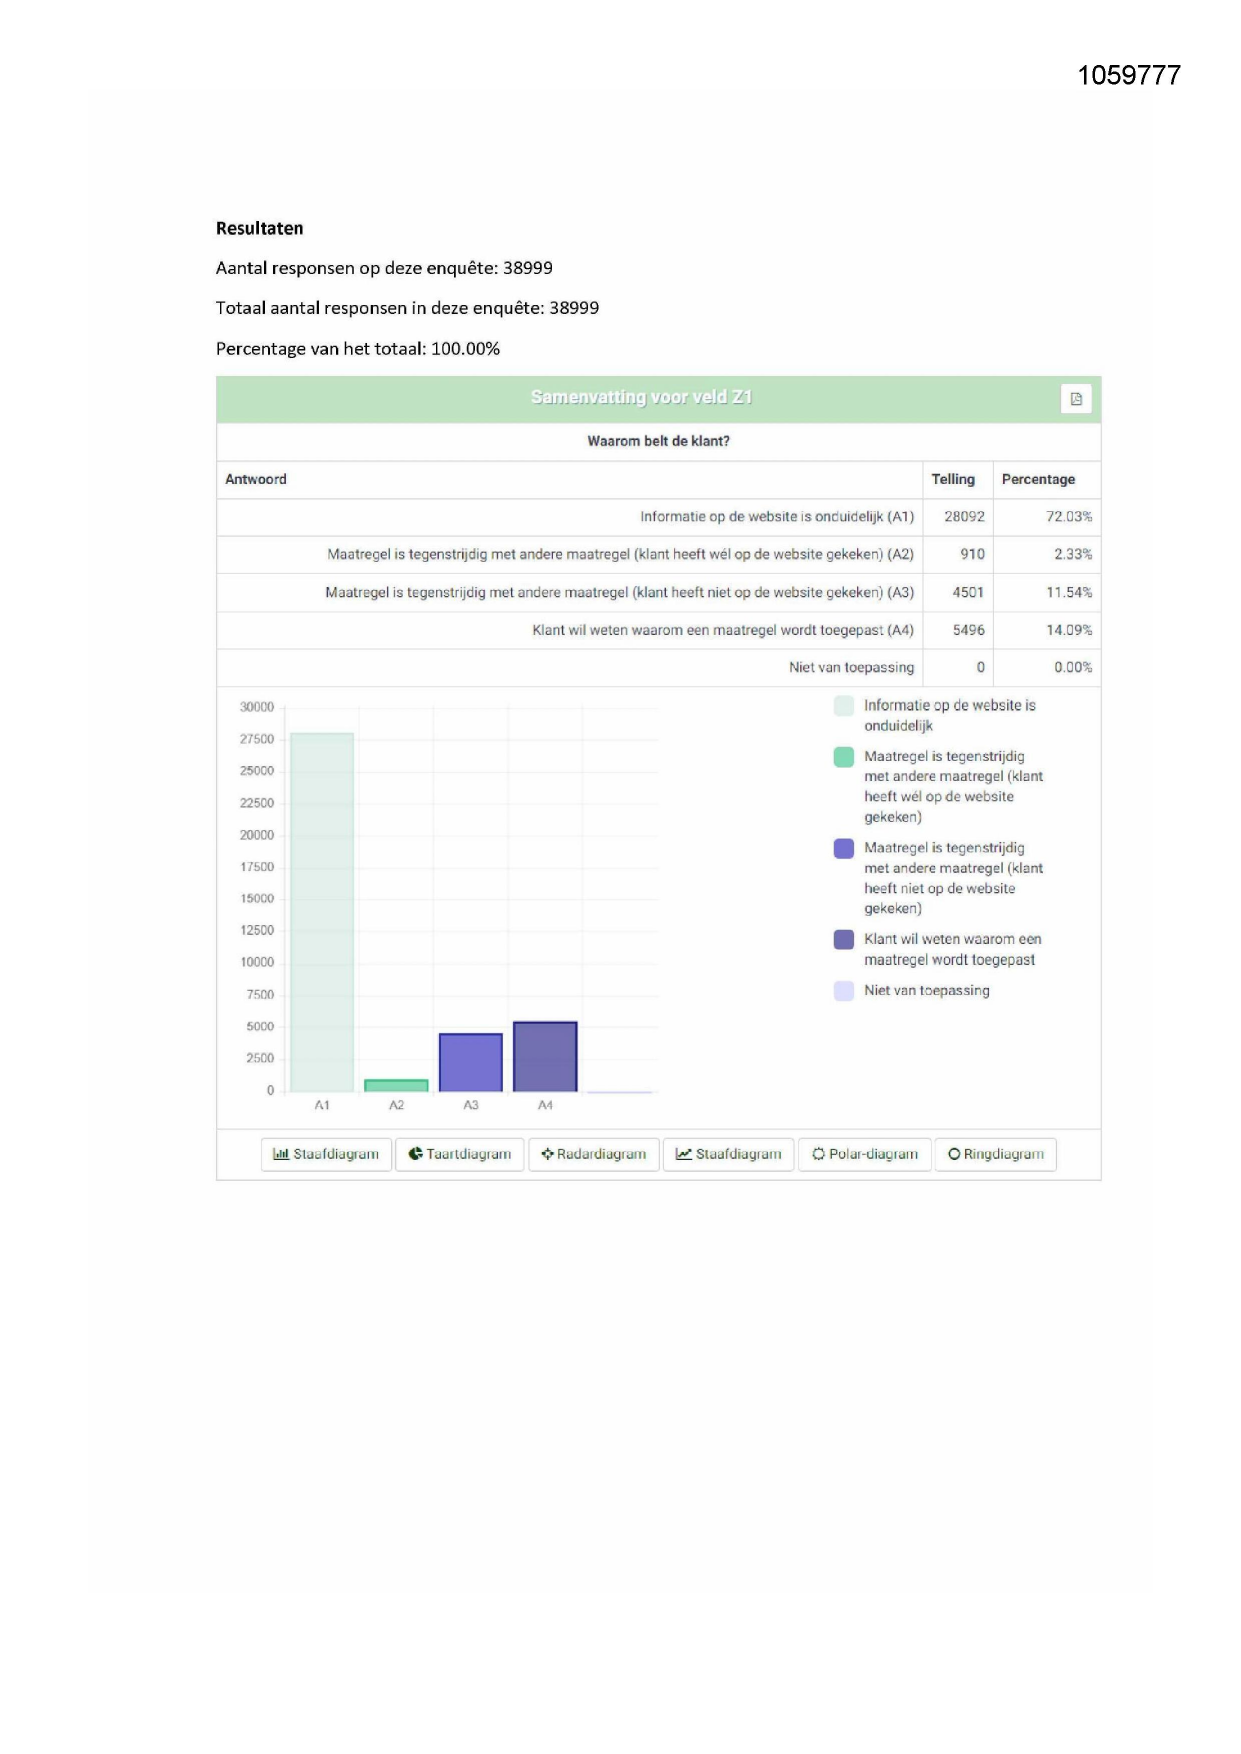The image size is (1241, 1754).
Task: Click the Telling column header
Action: pyautogui.click(x=953, y=480)
